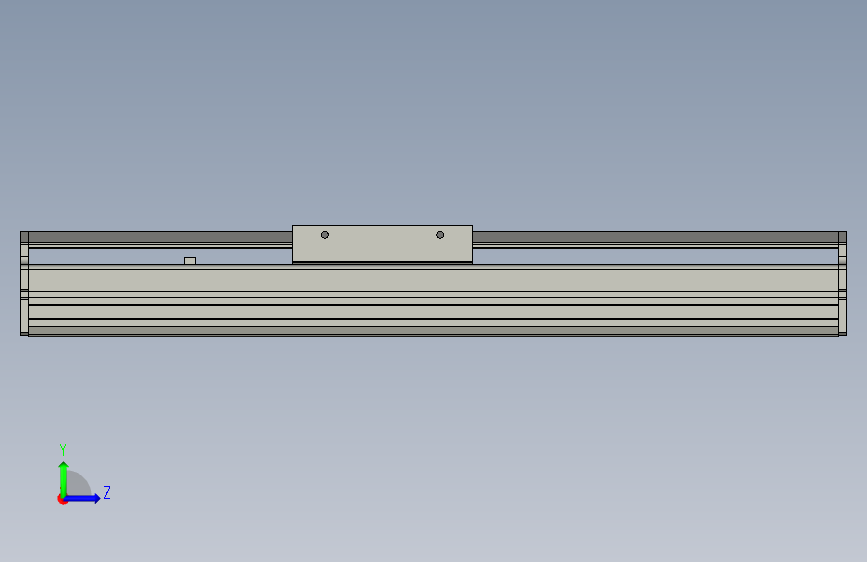The width and height of the screenshot is (867, 562).
Task: Select the left end cap of the rail
Action: [24, 283]
